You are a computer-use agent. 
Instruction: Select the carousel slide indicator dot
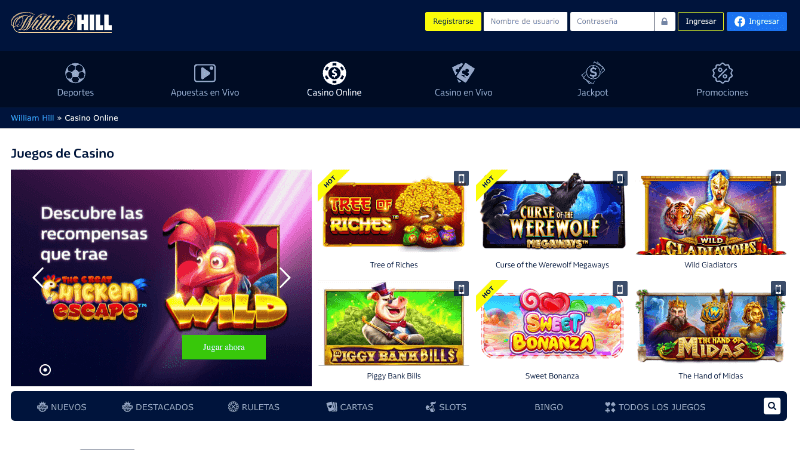(45, 370)
